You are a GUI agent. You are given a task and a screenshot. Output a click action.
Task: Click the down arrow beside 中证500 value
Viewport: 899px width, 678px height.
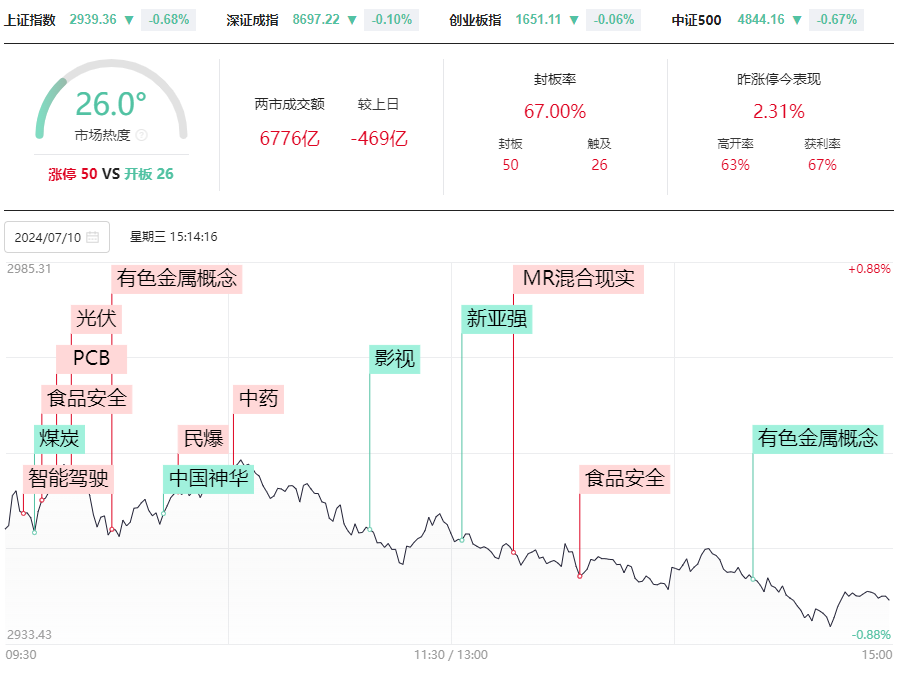click(797, 20)
